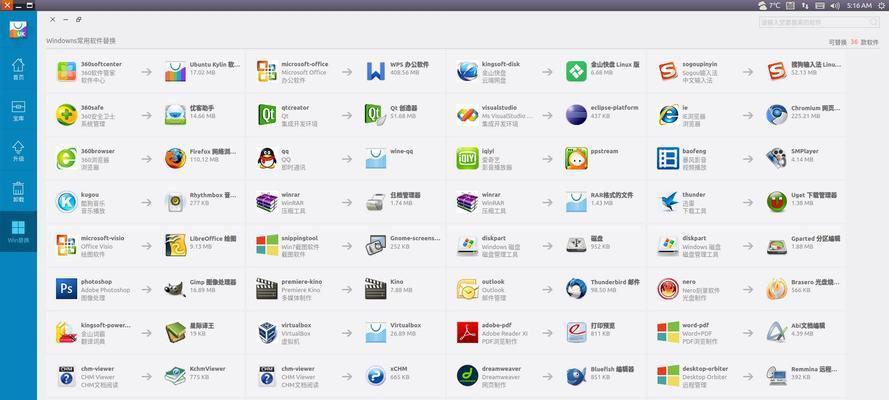Screen dimensions: 889x400
Task: Go to the 卸载 uninstall sidebar section
Action: click(18, 192)
